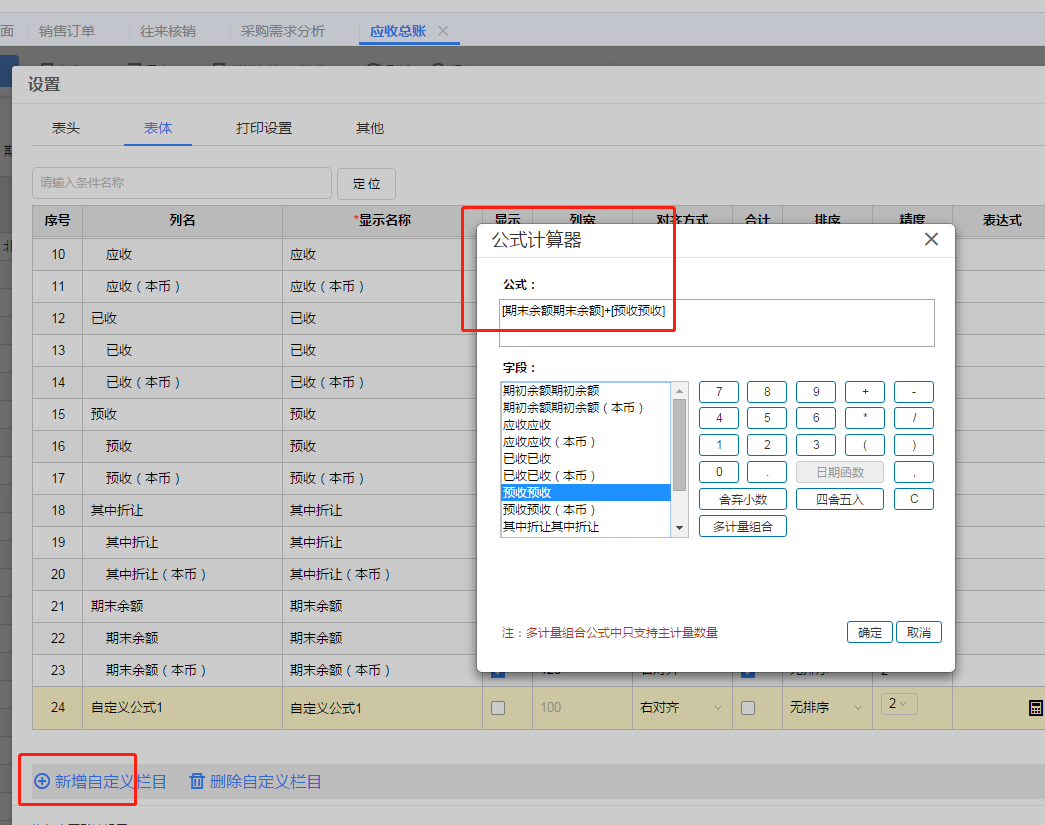Click the 四舍五入 button

[840, 499]
